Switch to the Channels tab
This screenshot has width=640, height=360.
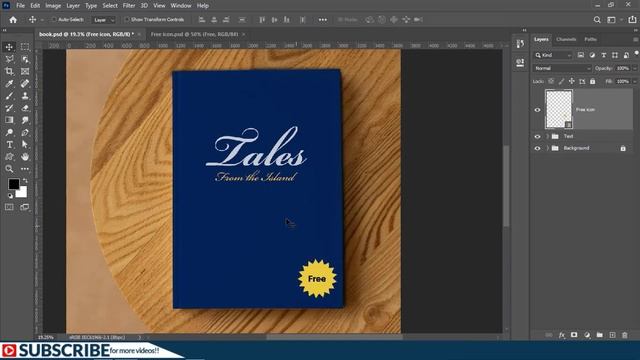pos(566,40)
